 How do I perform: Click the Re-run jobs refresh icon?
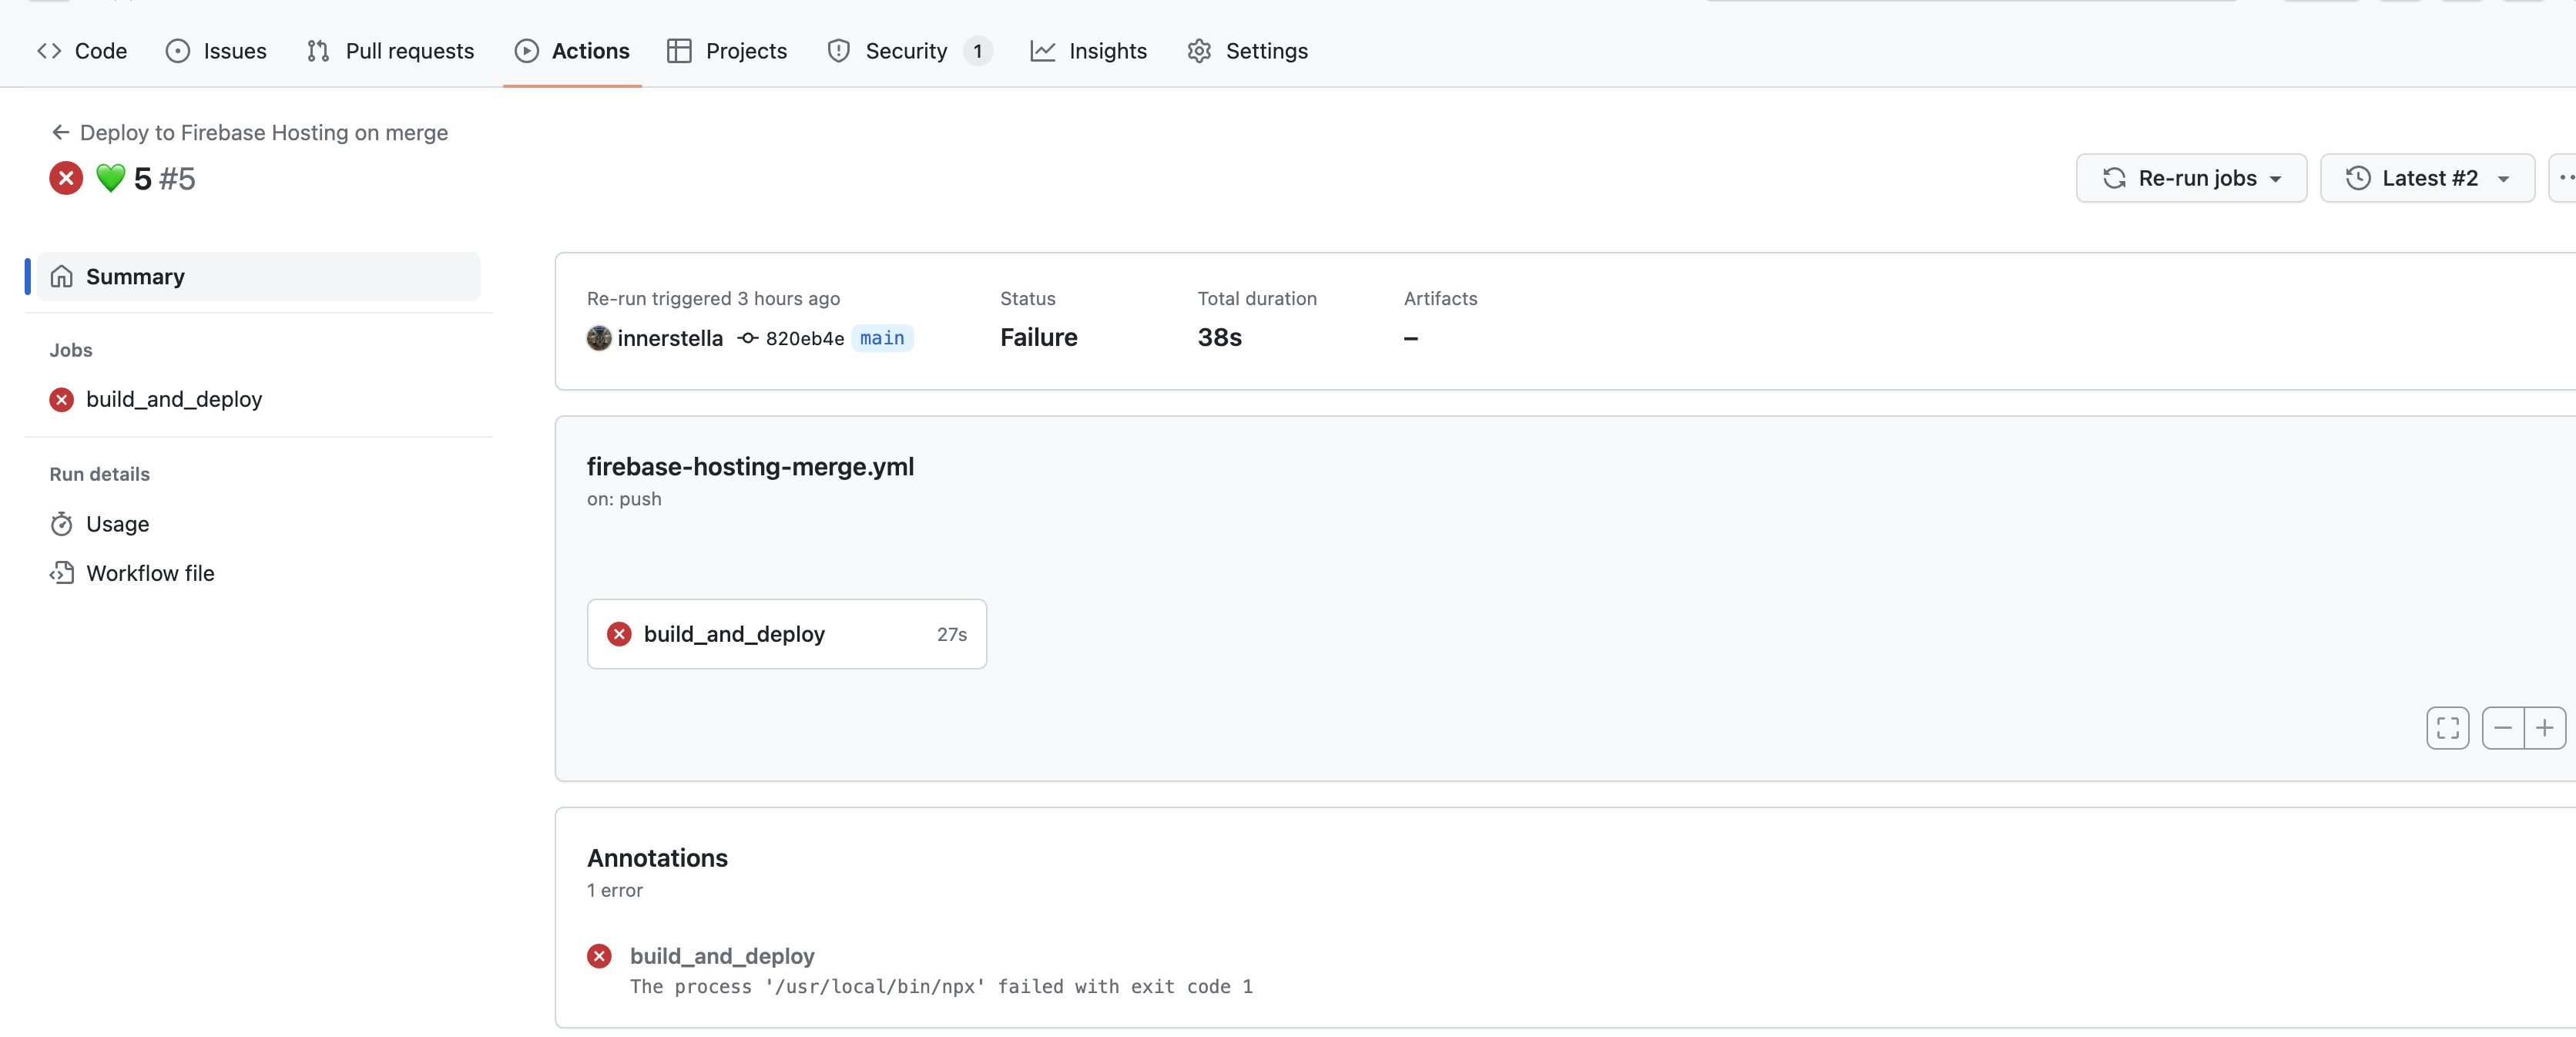coord(2114,178)
